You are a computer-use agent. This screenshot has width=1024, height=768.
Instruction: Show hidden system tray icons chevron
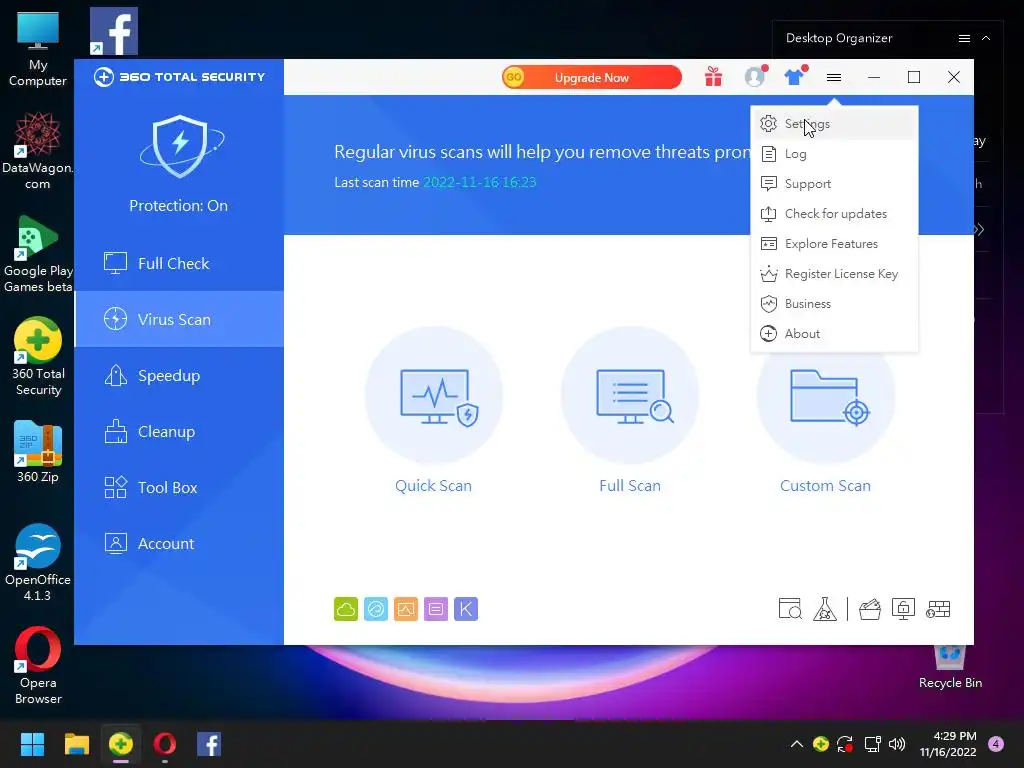pyautogui.click(x=797, y=744)
